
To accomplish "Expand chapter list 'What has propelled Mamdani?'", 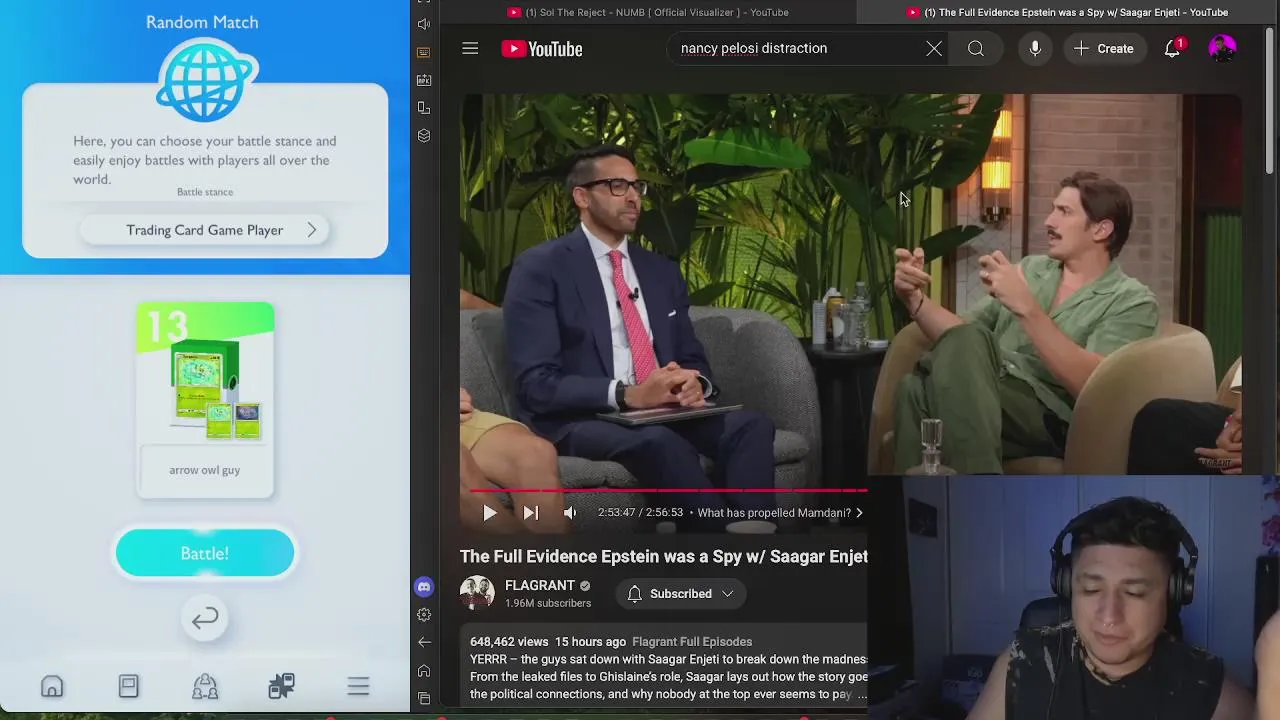I will (780, 513).
